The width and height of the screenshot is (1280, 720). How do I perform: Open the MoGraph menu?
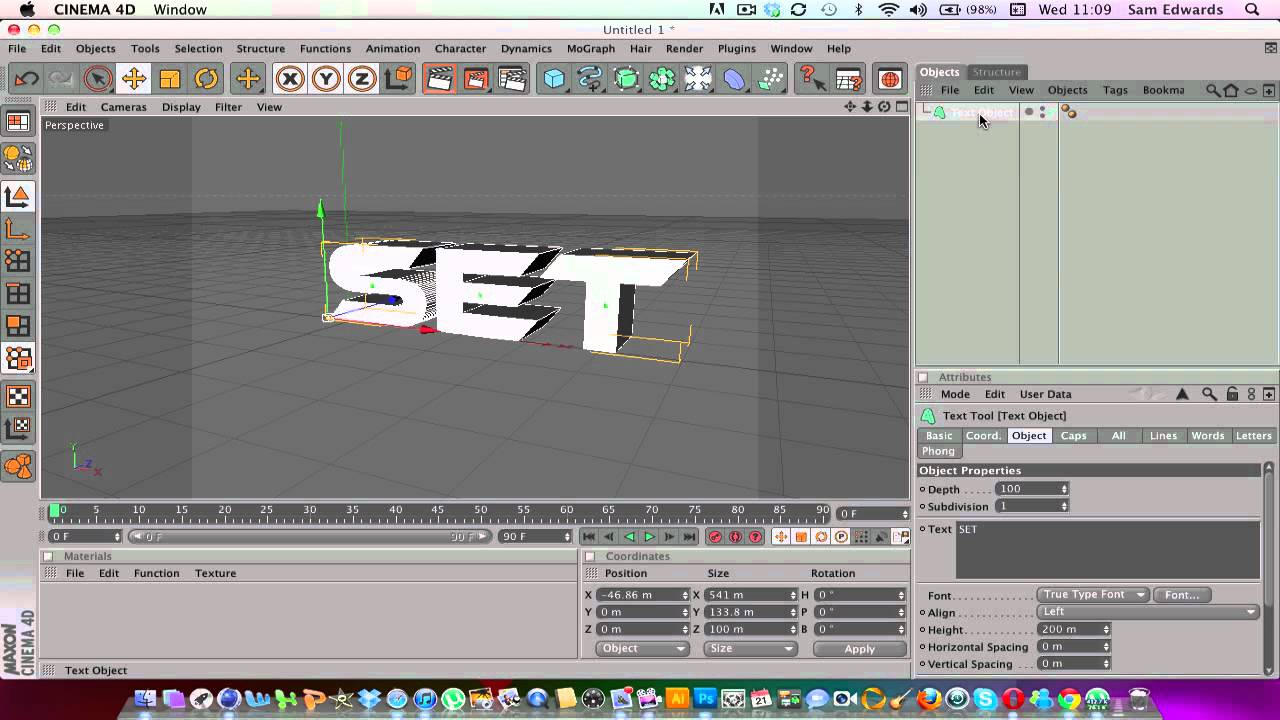pyautogui.click(x=591, y=48)
